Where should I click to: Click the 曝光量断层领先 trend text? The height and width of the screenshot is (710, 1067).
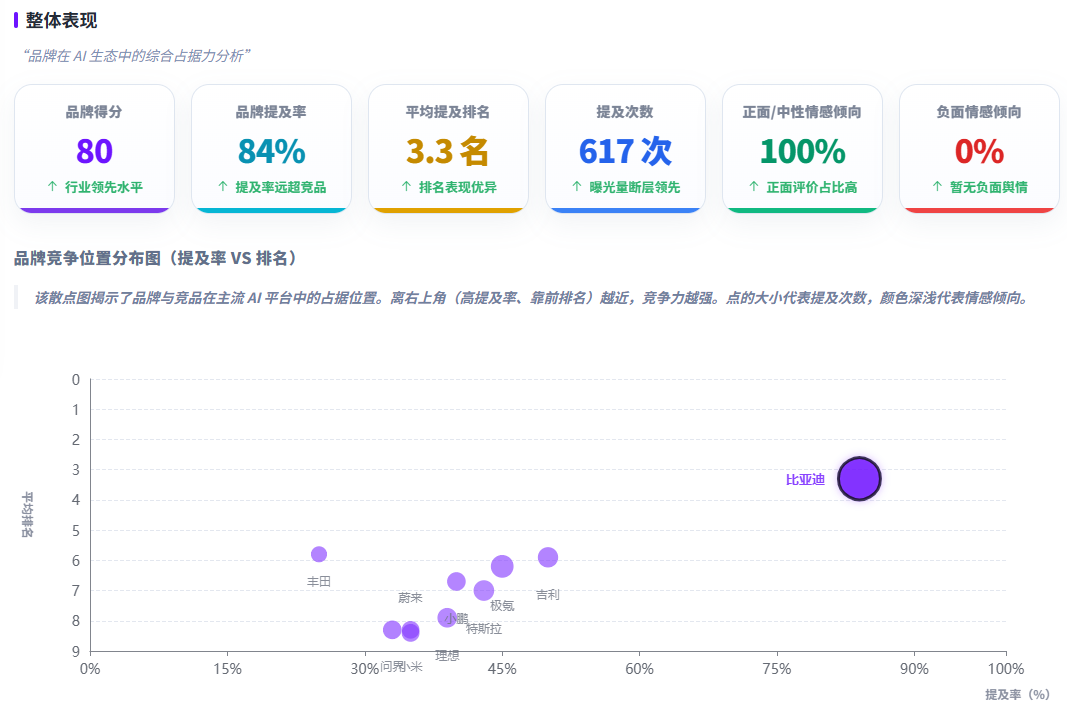coord(634,187)
